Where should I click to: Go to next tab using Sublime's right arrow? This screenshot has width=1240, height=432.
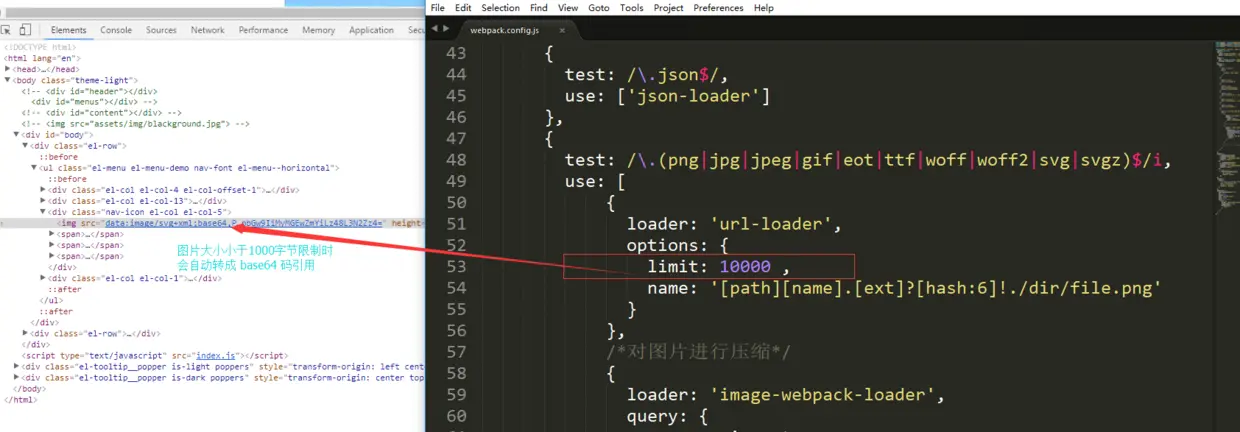446,29
